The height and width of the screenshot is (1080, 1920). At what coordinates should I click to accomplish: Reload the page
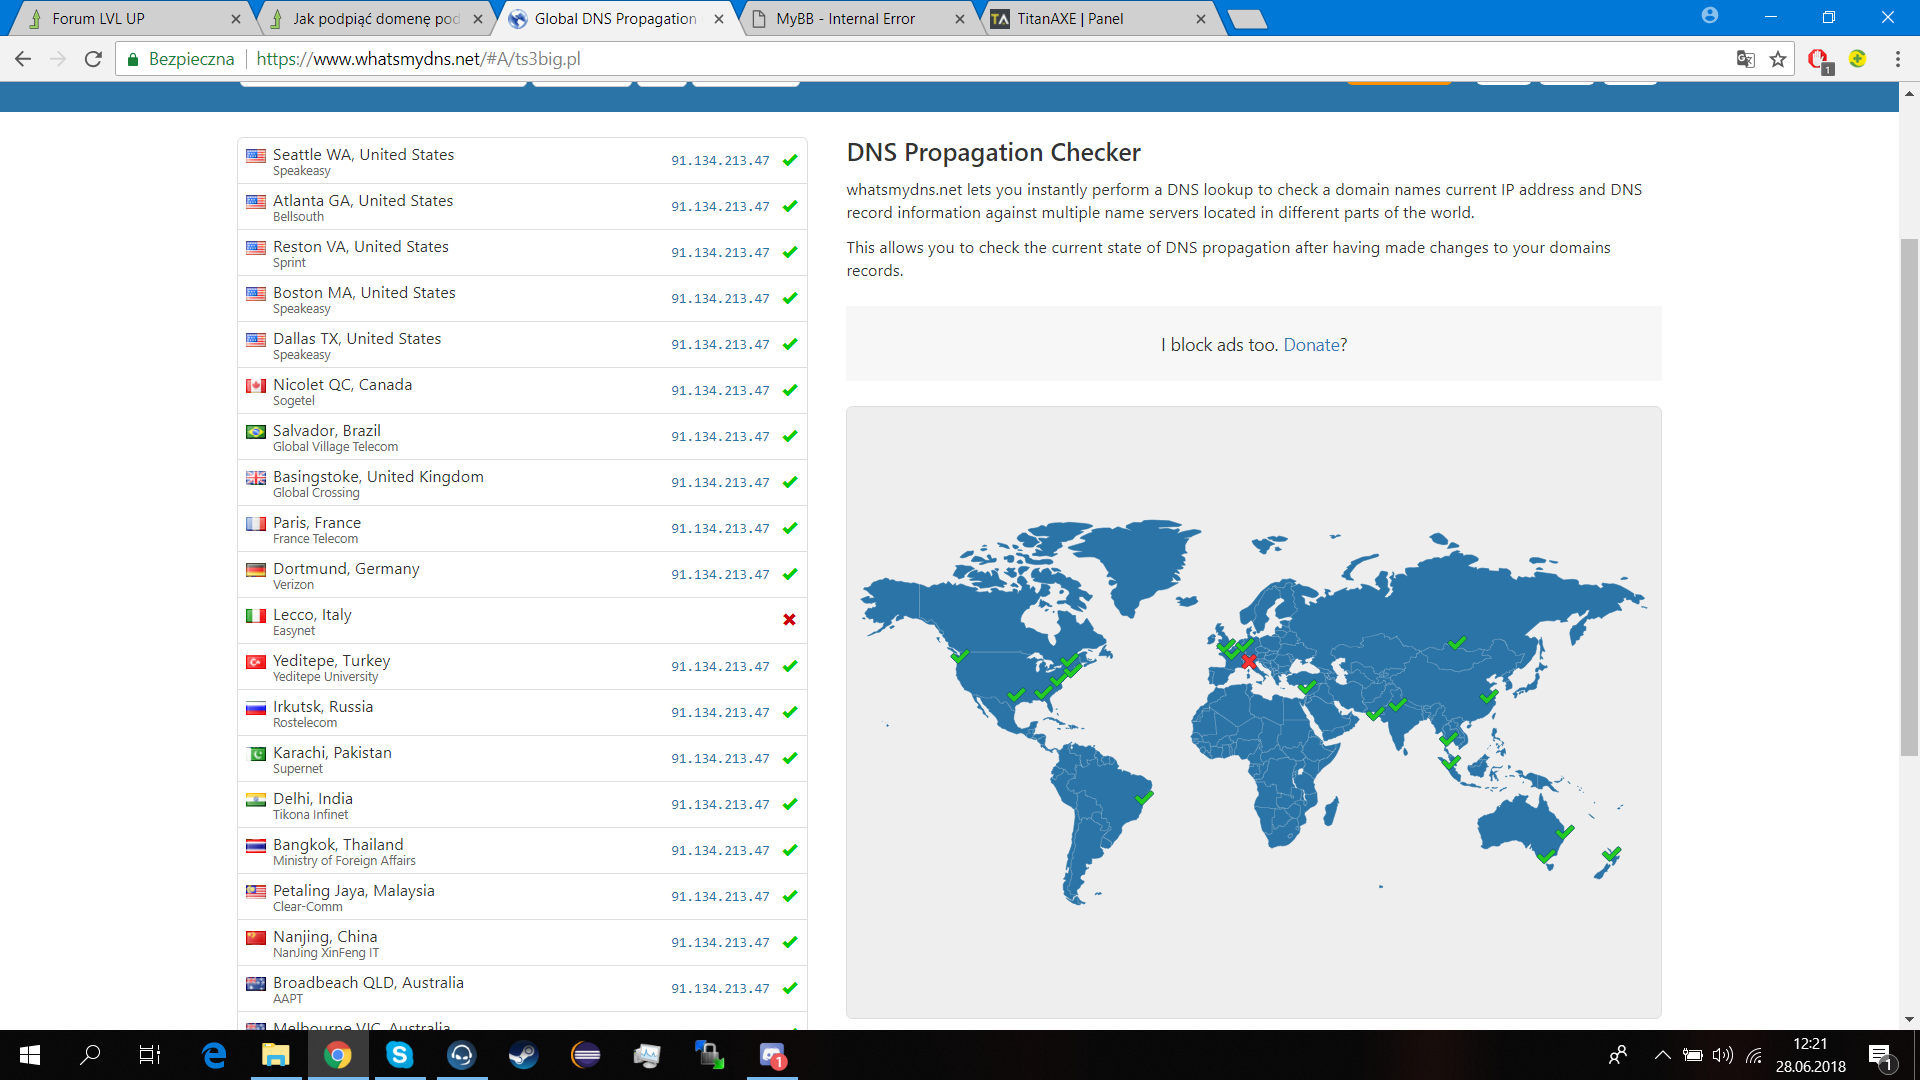pos(93,59)
